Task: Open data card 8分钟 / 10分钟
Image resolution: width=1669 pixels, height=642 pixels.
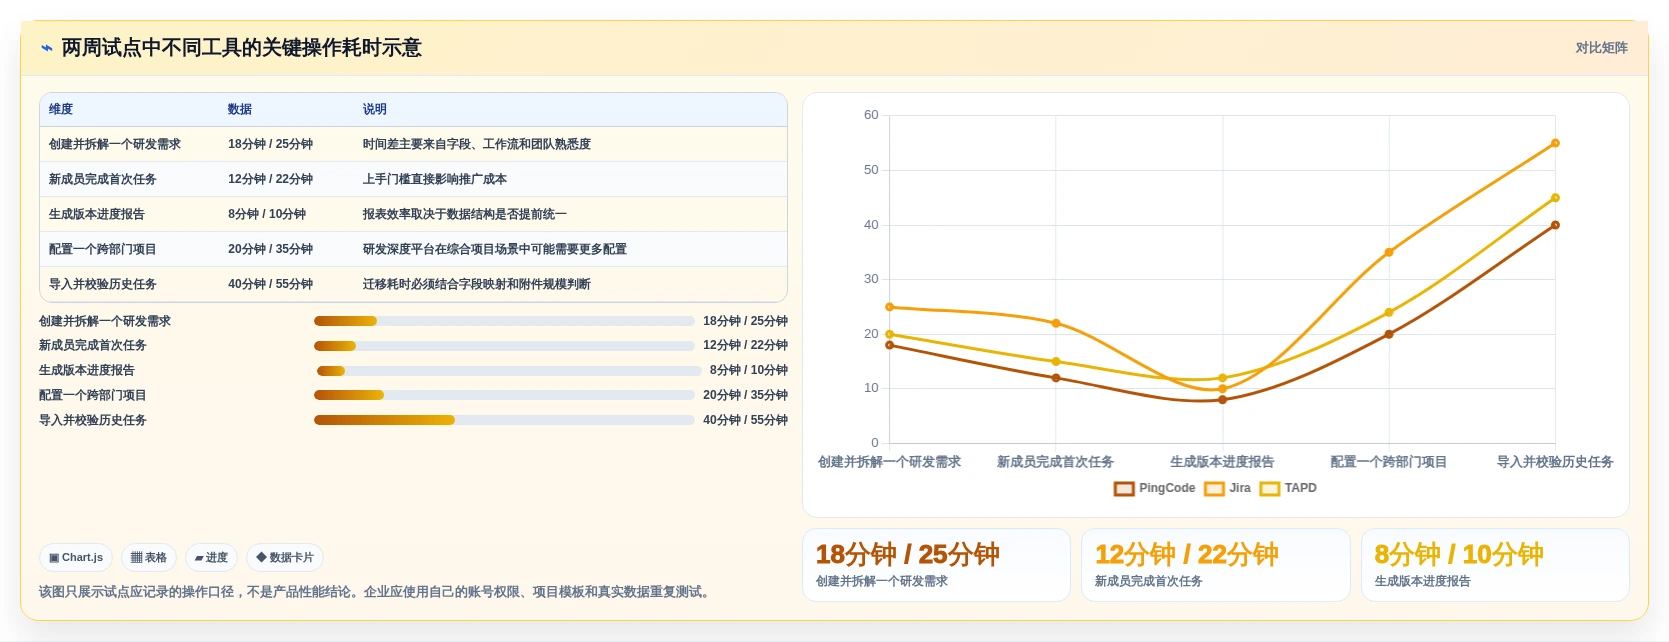Action: coord(1495,565)
